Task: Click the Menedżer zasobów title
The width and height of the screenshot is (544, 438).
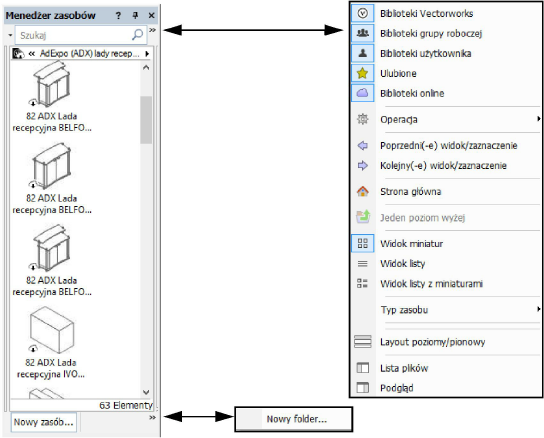Action: (x=51, y=16)
